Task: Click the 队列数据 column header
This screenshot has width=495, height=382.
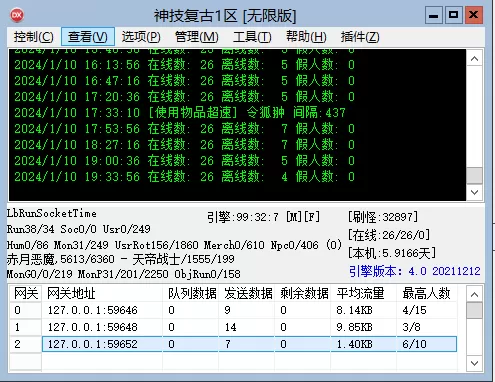Action: pos(191,294)
